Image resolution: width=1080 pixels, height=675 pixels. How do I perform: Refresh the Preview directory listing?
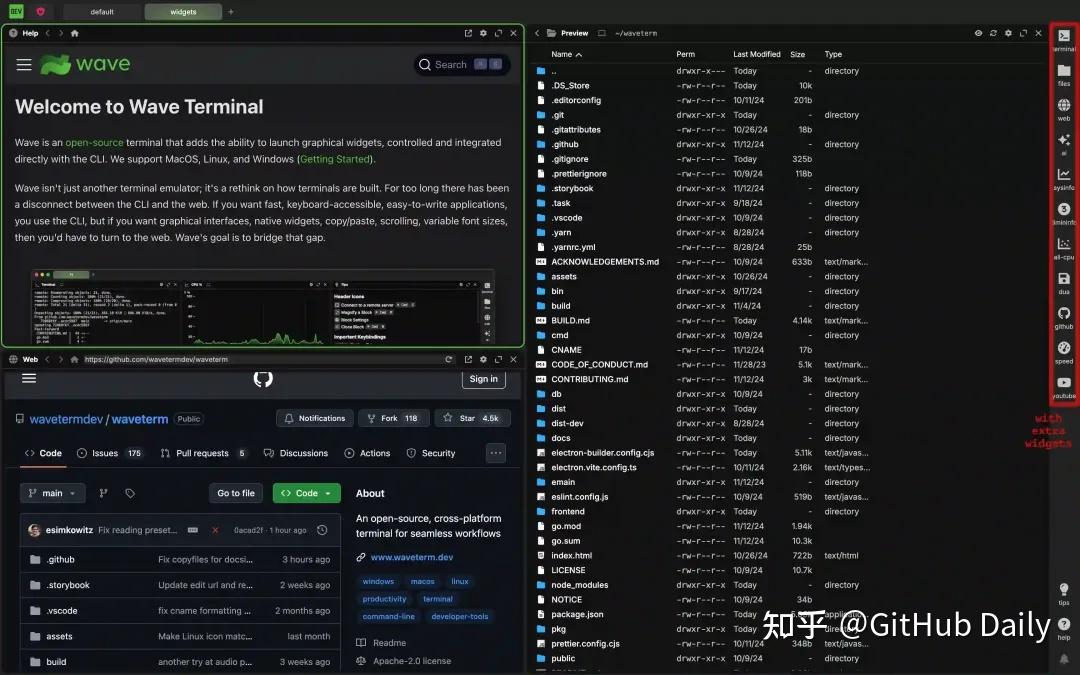[993, 33]
